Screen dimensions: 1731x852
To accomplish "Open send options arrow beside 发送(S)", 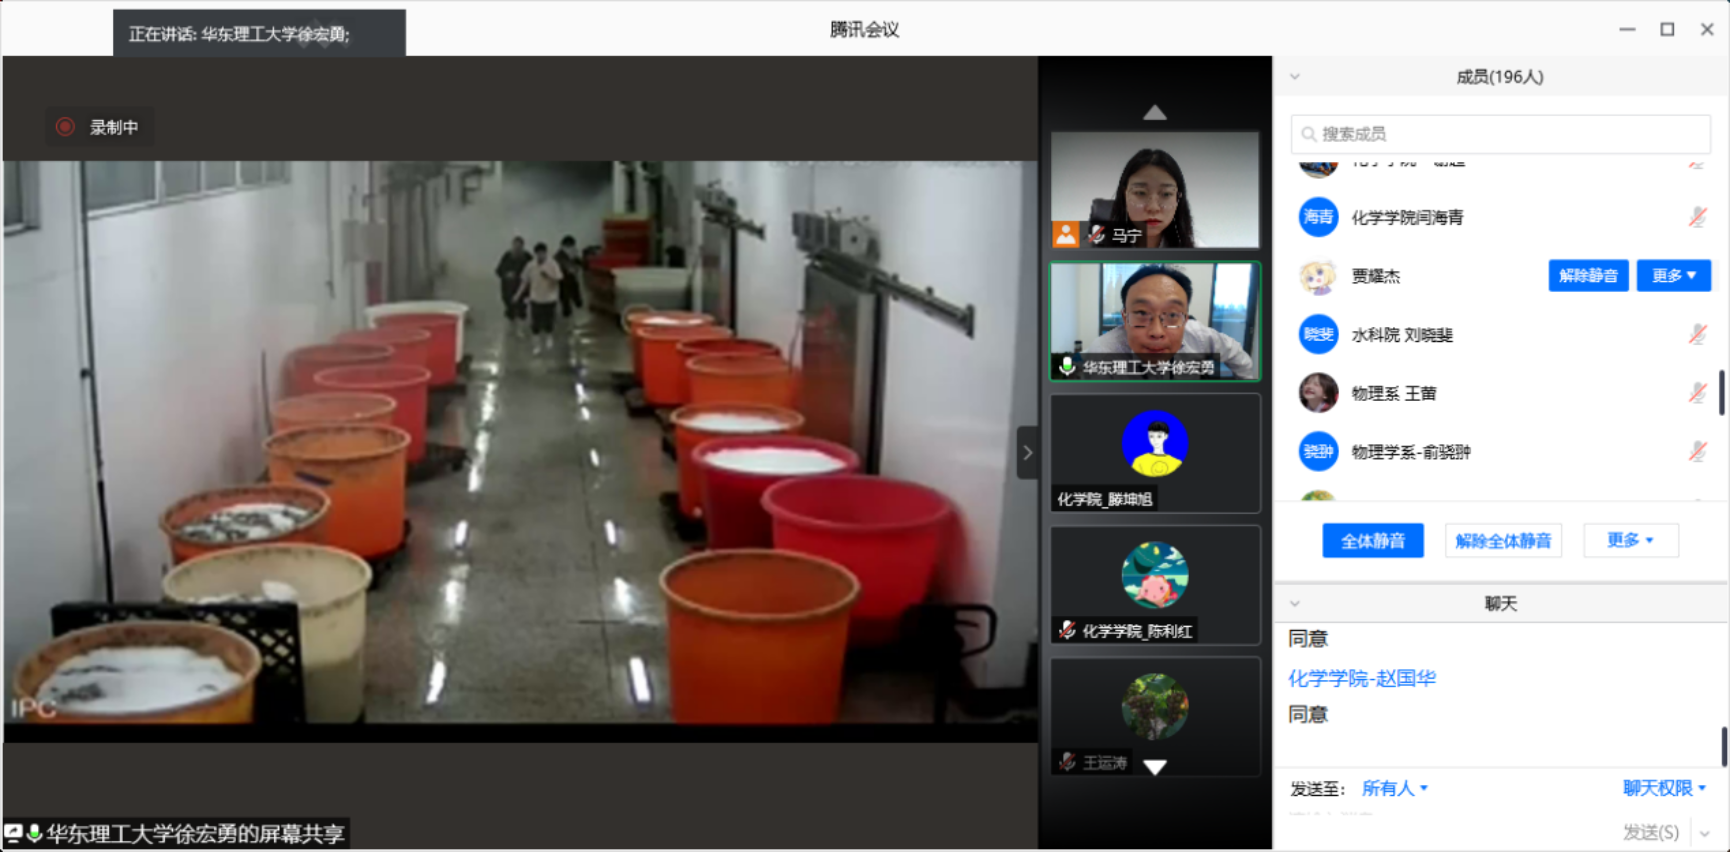I will [x=1705, y=833].
